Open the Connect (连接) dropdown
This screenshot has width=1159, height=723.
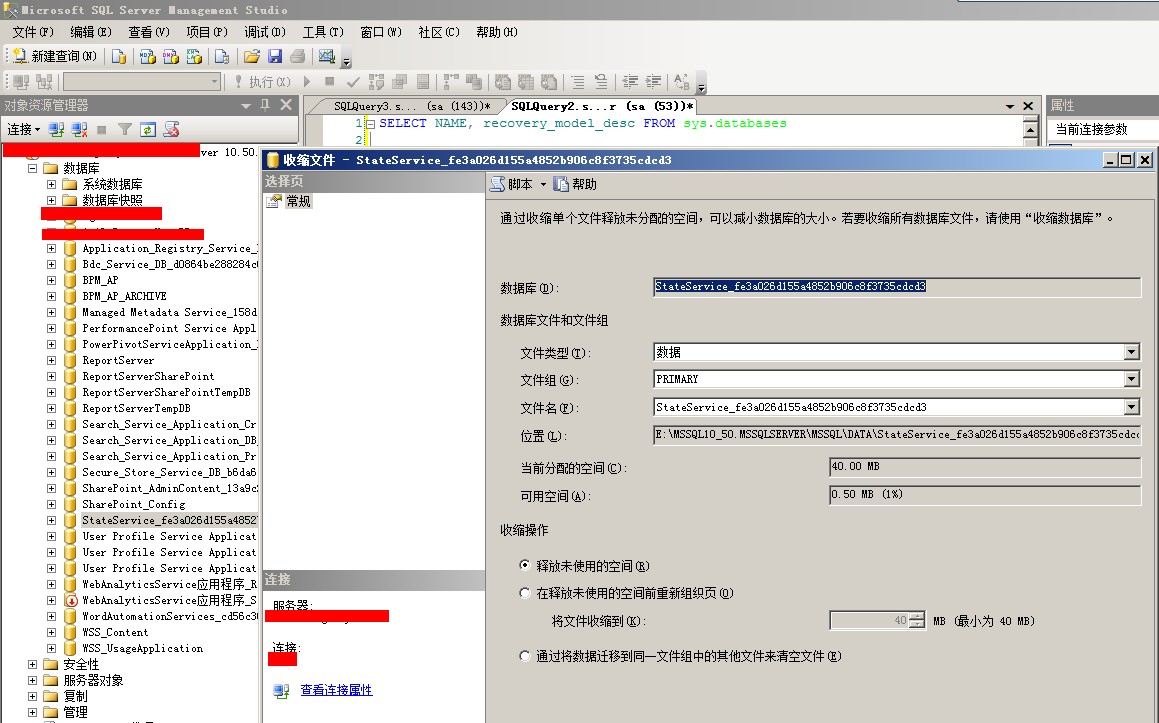pos(23,130)
